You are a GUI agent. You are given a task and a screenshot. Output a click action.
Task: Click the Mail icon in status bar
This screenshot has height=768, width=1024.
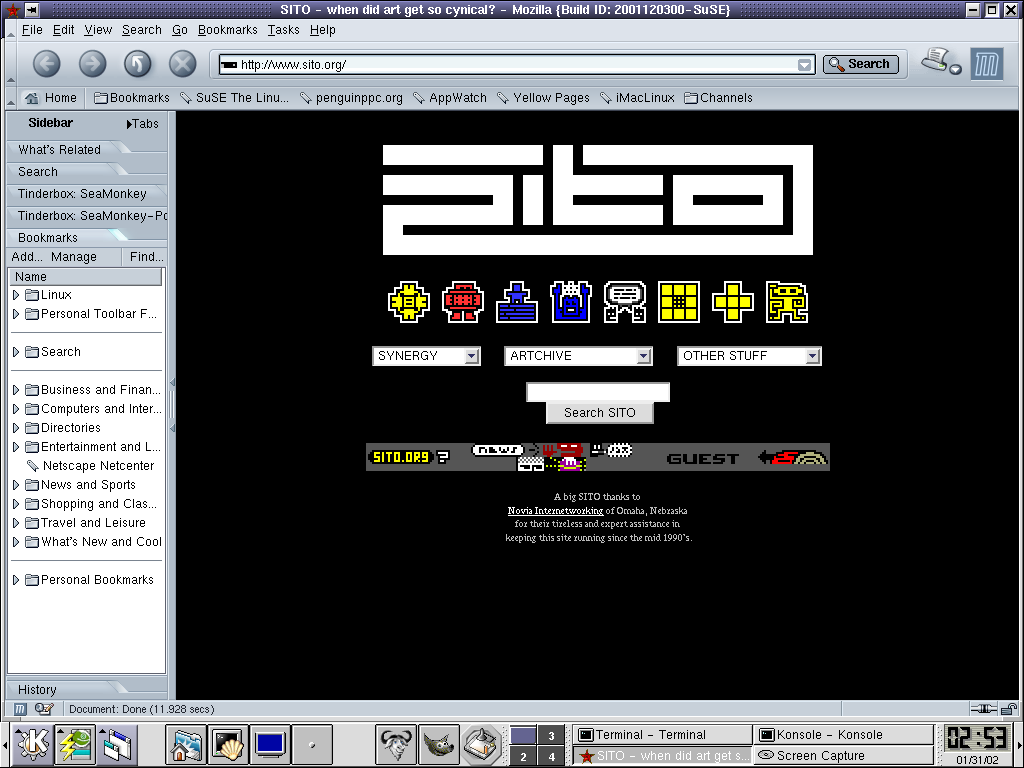click(x=44, y=709)
